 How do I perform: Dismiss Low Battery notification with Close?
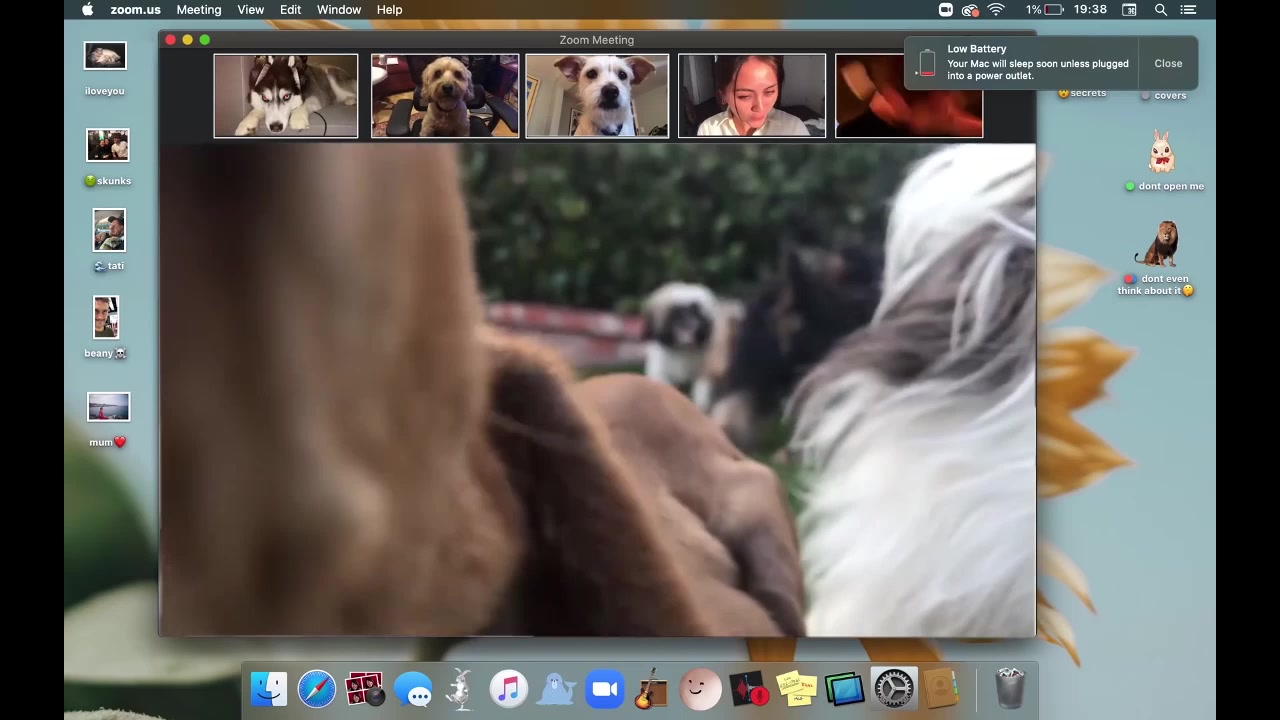pyautogui.click(x=1168, y=63)
